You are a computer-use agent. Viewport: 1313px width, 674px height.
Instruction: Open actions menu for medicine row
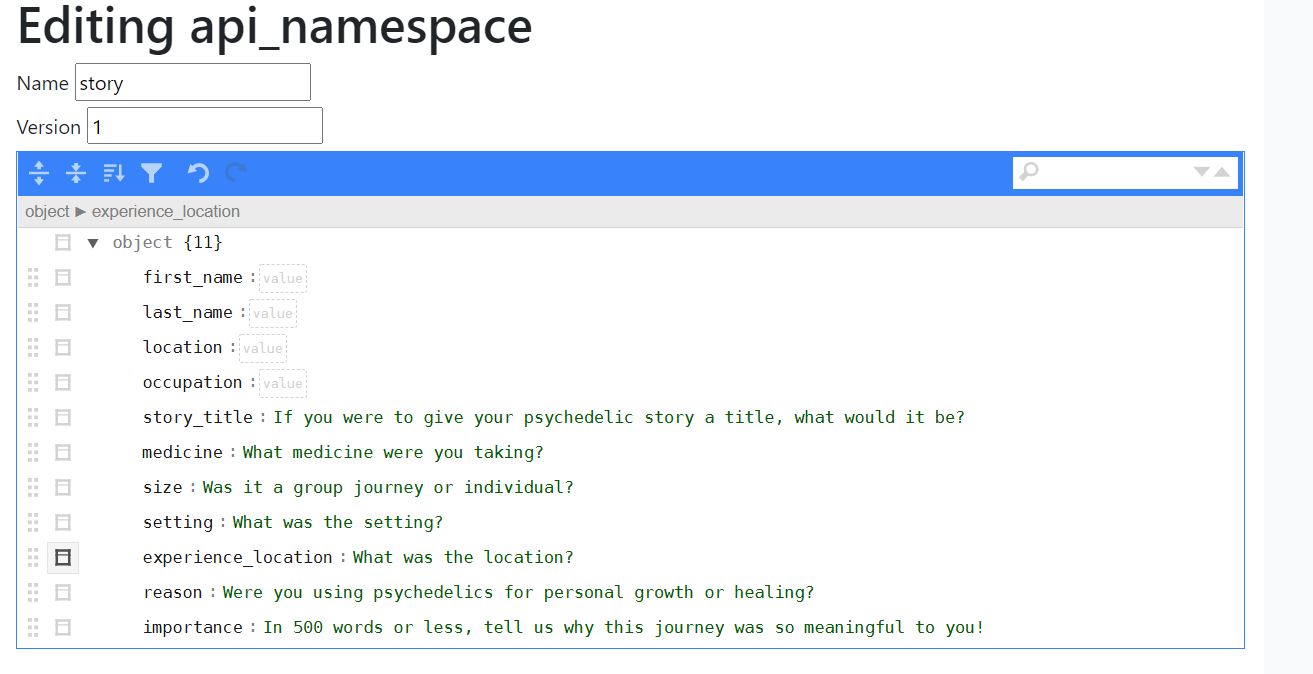point(63,452)
